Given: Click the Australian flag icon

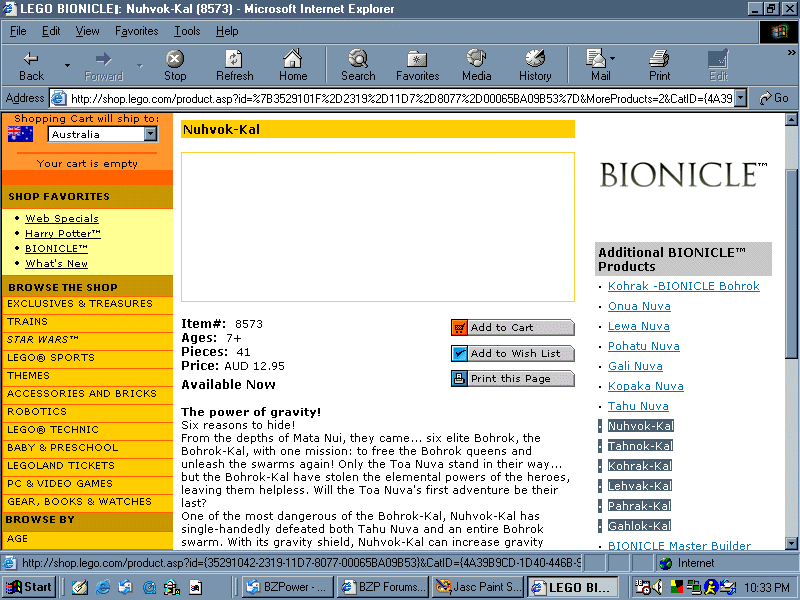Looking at the screenshot, I should click(x=20, y=134).
